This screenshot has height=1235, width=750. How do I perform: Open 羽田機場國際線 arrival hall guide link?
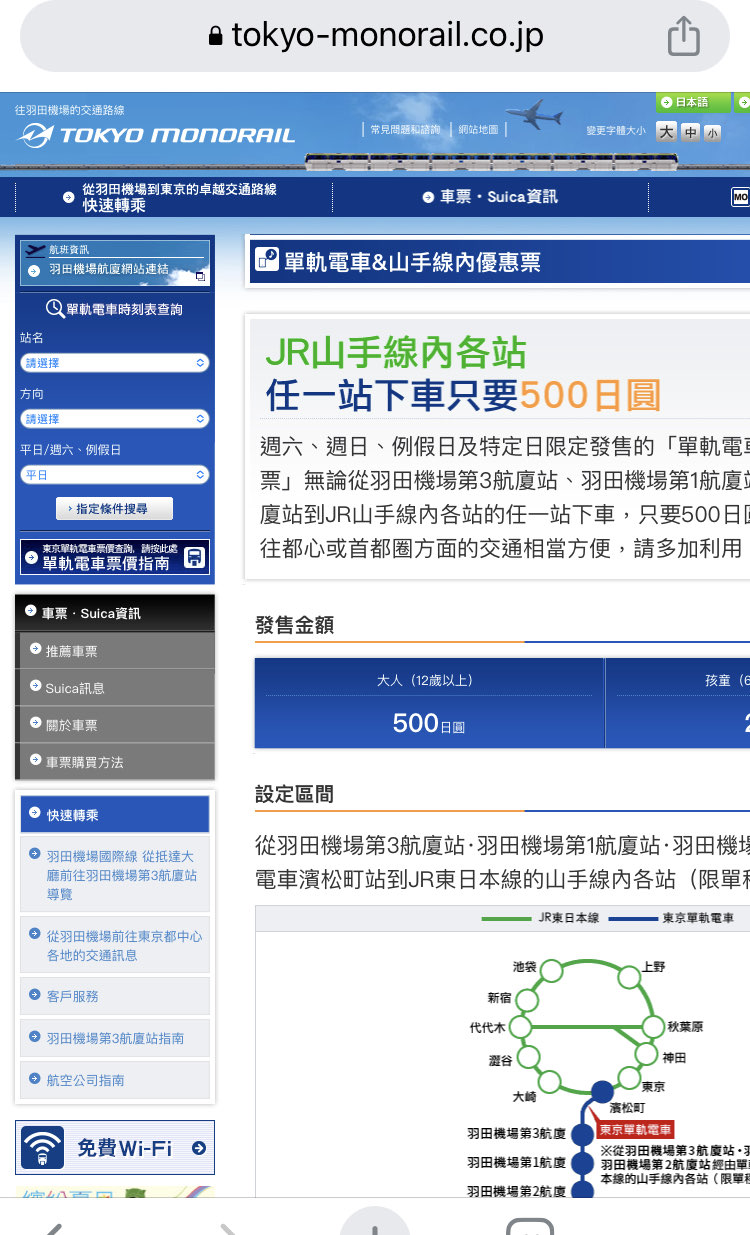pyautogui.click(x=115, y=875)
